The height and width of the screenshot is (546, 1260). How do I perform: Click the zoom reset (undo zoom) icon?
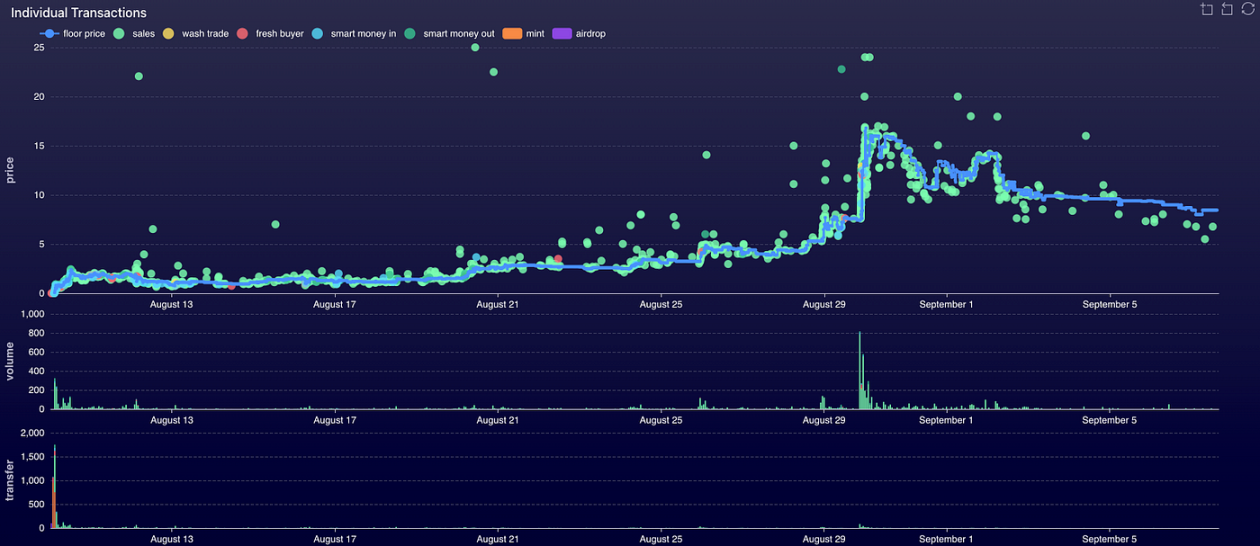tap(1227, 9)
